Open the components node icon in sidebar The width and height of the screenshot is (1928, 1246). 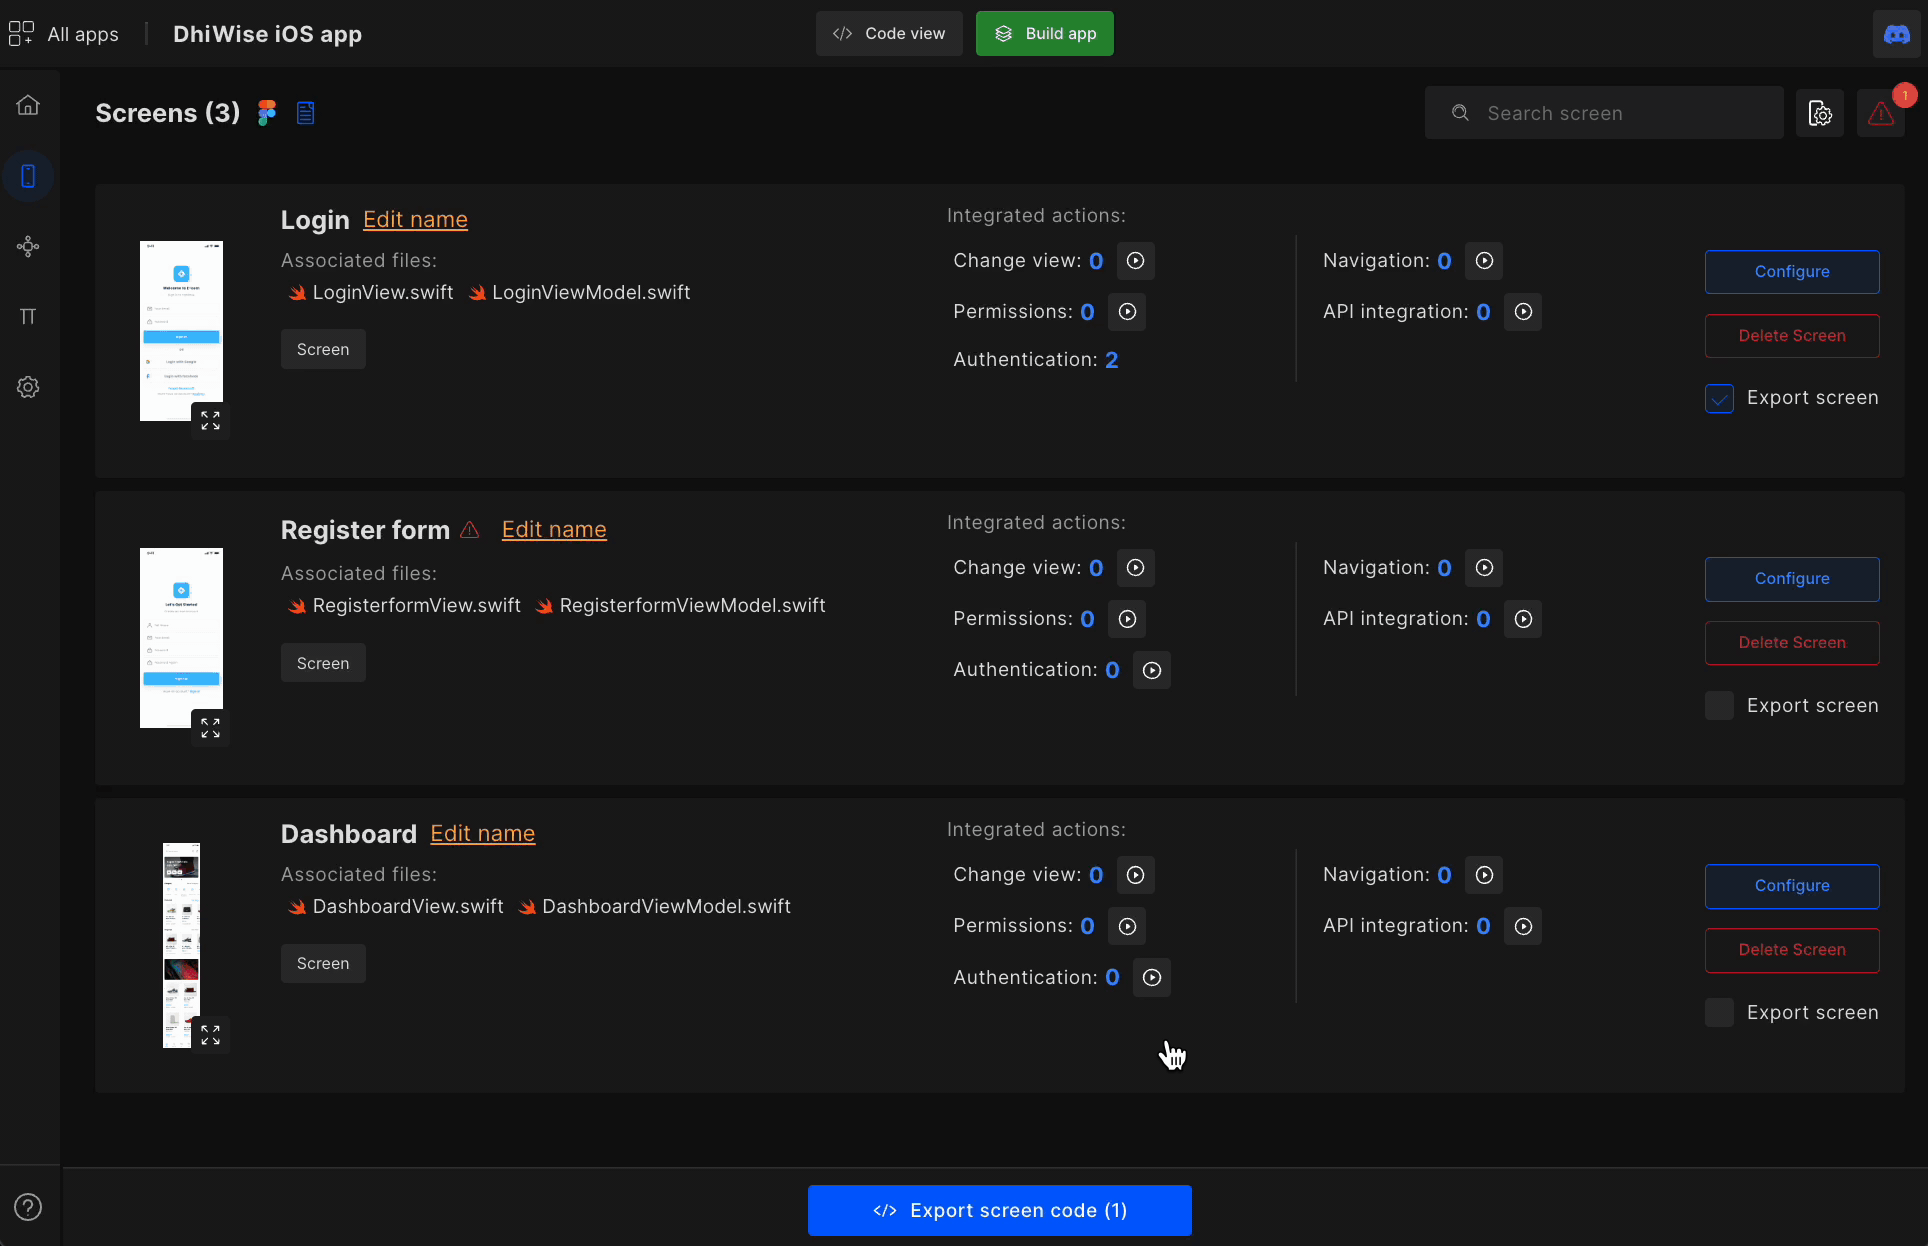coord(28,246)
